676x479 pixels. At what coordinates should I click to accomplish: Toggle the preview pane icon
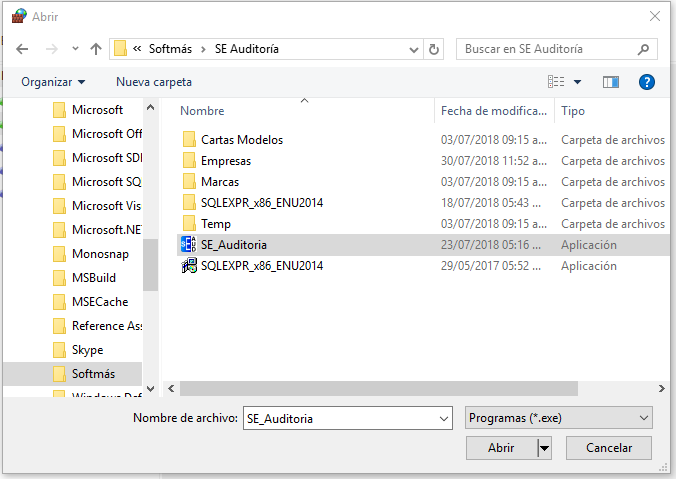pyautogui.click(x=611, y=82)
